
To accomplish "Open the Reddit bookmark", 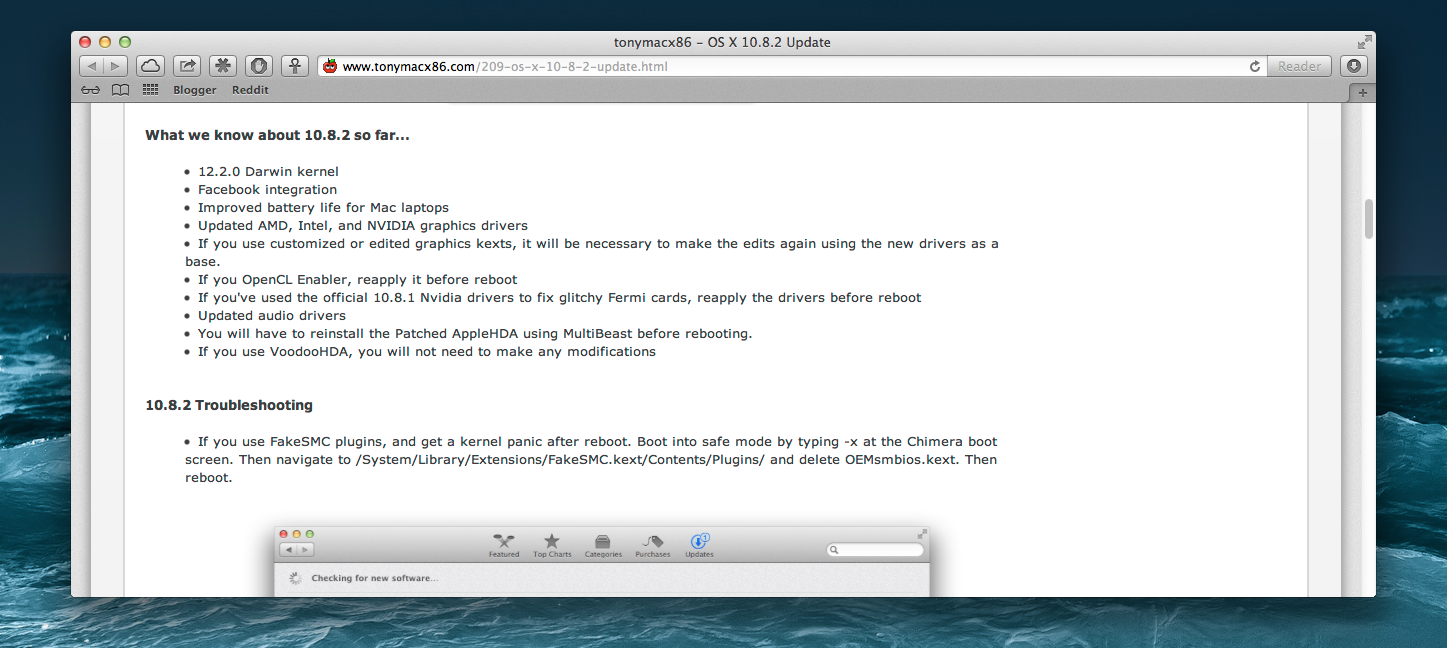I will pyautogui.click(x=250, y=90).
